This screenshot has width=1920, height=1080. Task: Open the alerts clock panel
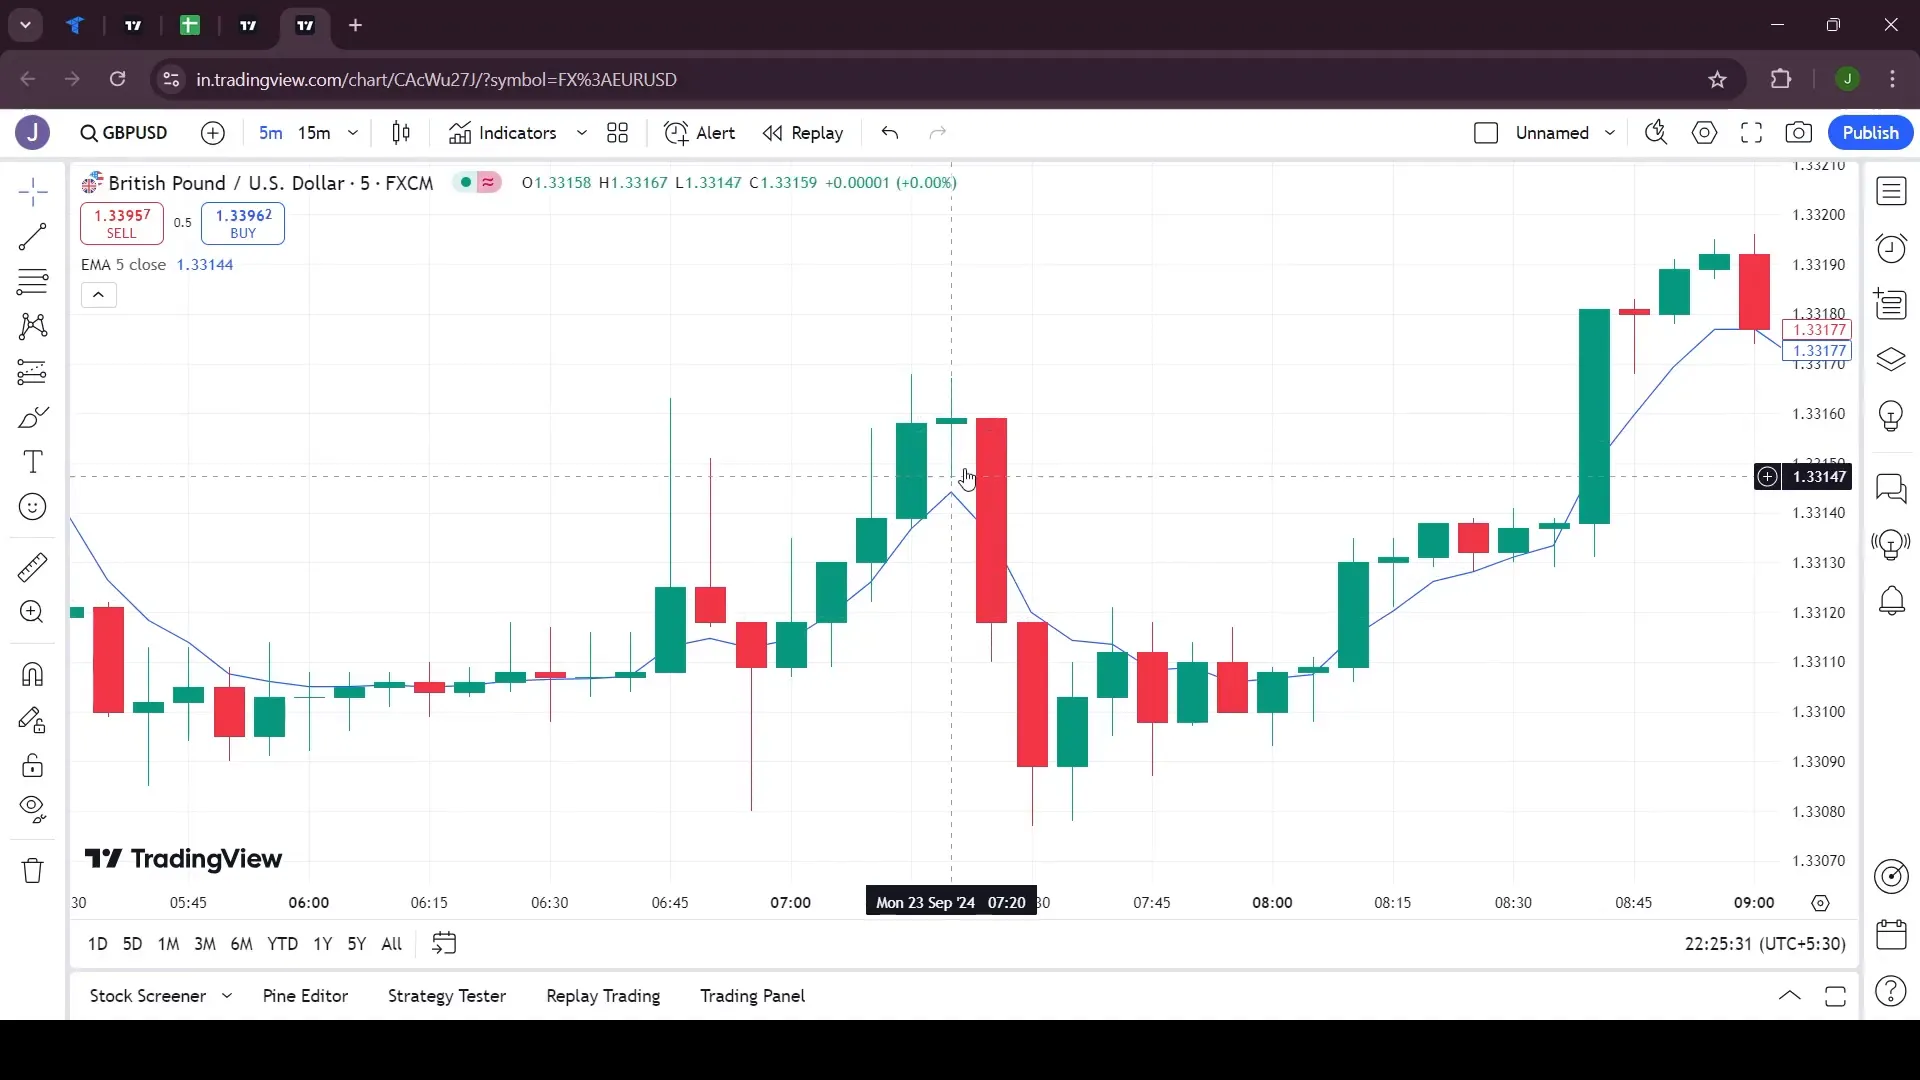(x=1891, y=248)
